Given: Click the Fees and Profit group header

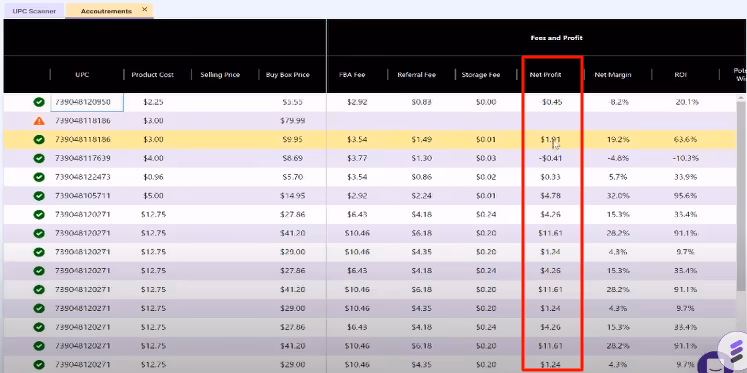Looking at the screenshot, I should pos(556,38).
